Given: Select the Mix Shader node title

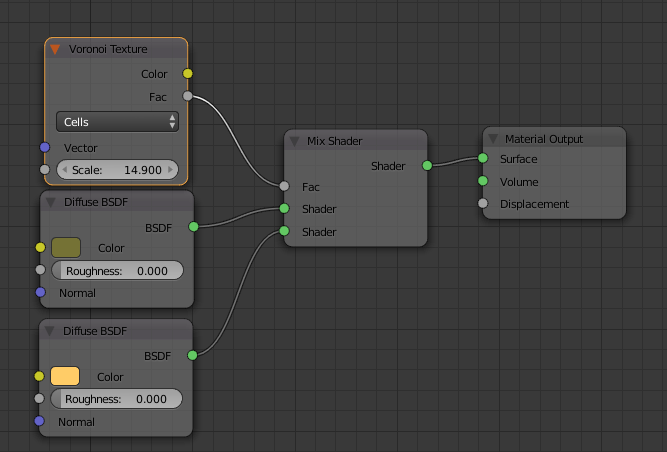Looking at the screenshot, I should (335, 141).
